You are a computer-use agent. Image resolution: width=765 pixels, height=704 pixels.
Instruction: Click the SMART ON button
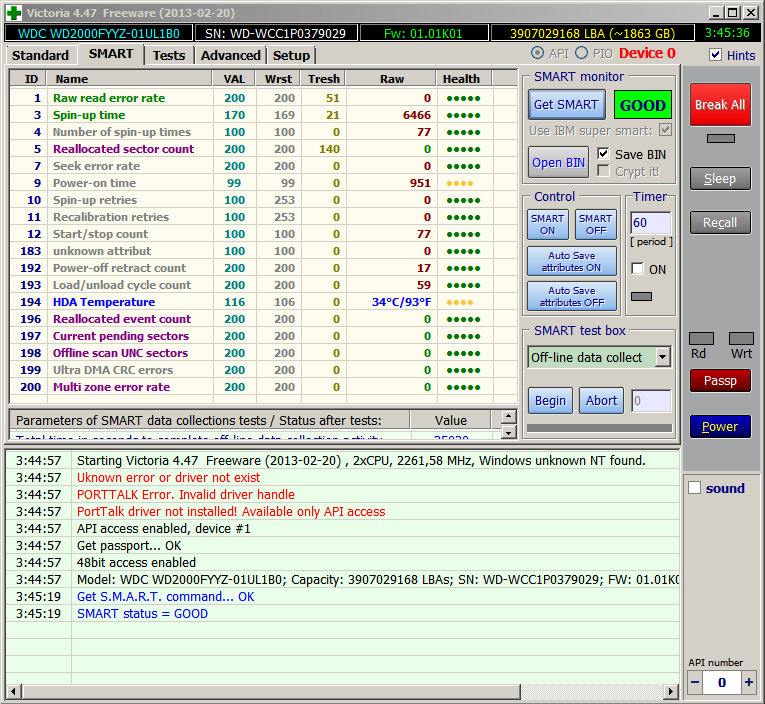click(547, 225)
